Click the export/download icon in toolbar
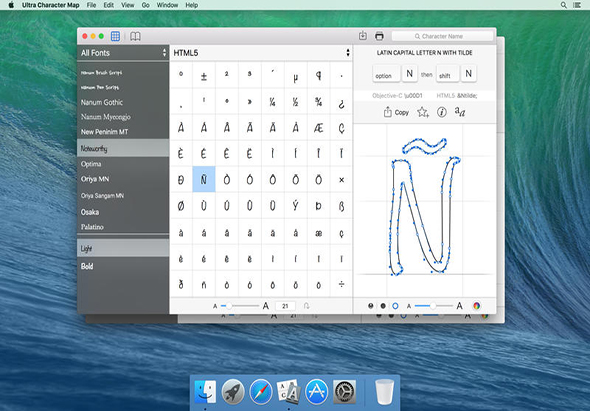590x411 pixels. click(x=363, y=36)
